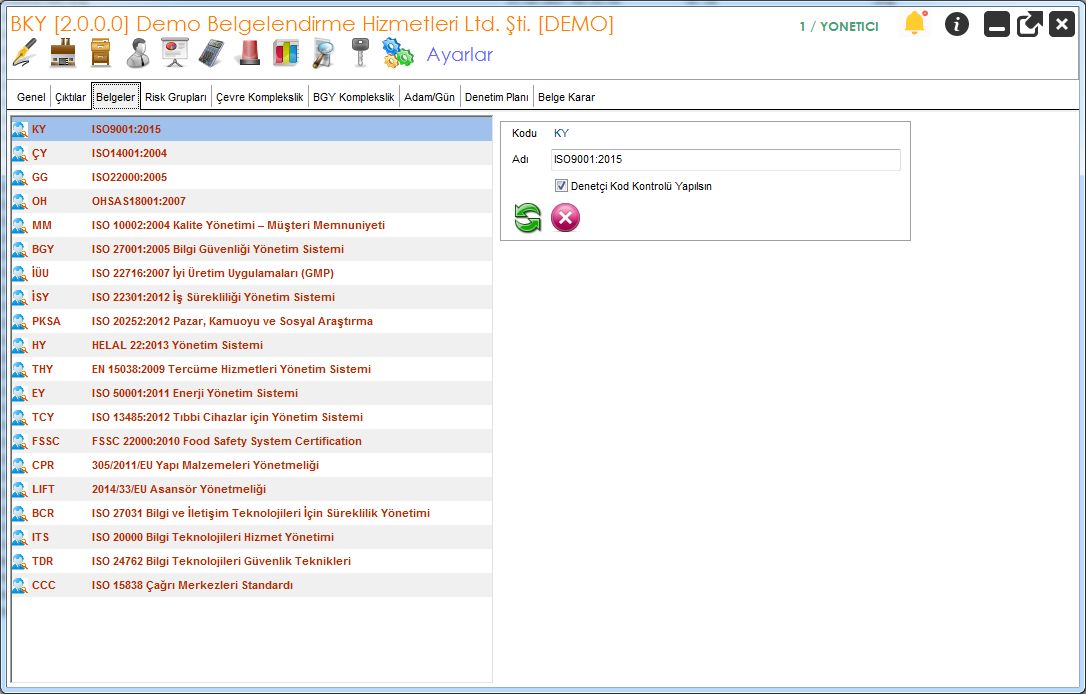Select ISO 10002:2004 Müşteri Memnuniyeti row
1086x694 pixels.
pyautogui.click(x=251, y=225)
